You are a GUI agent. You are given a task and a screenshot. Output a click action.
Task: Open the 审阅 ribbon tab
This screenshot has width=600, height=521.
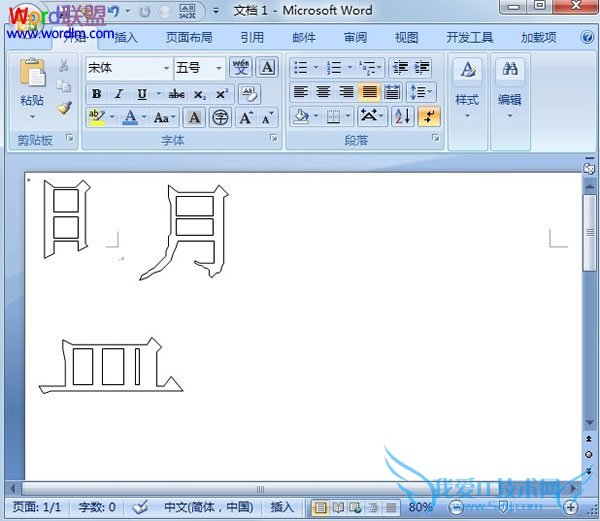click(x=355, y=37)
